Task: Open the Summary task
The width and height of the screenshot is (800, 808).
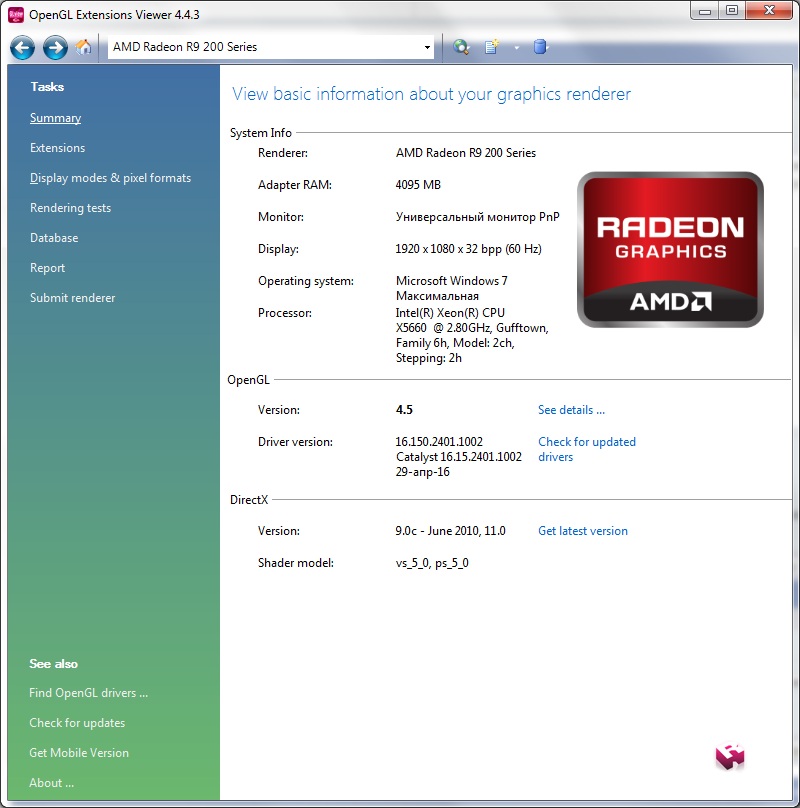Action: [x=55, y=118]
